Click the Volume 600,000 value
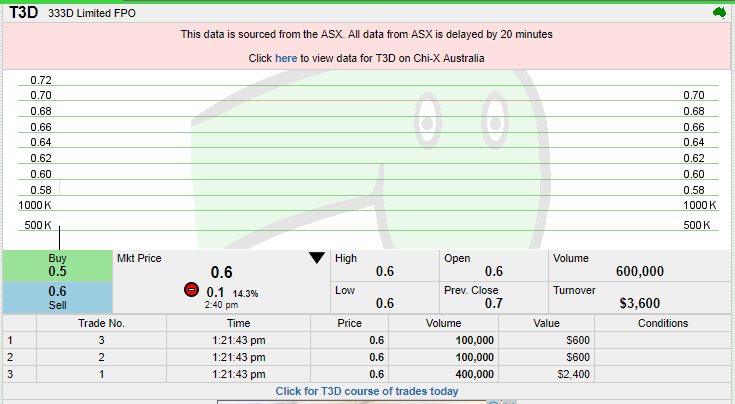The width and height of the screenshot is (735, 404). [640, 271]
